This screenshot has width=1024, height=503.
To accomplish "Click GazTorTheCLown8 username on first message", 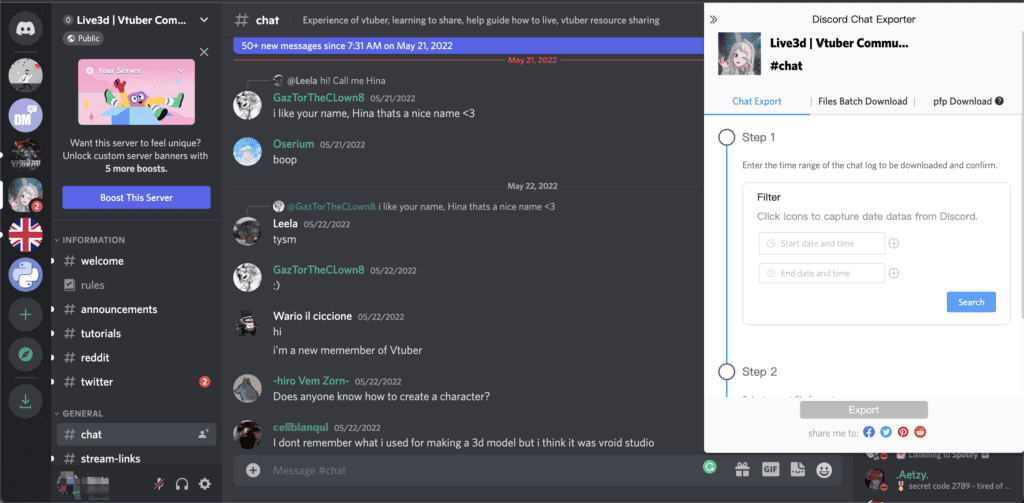I will (318, 99).
